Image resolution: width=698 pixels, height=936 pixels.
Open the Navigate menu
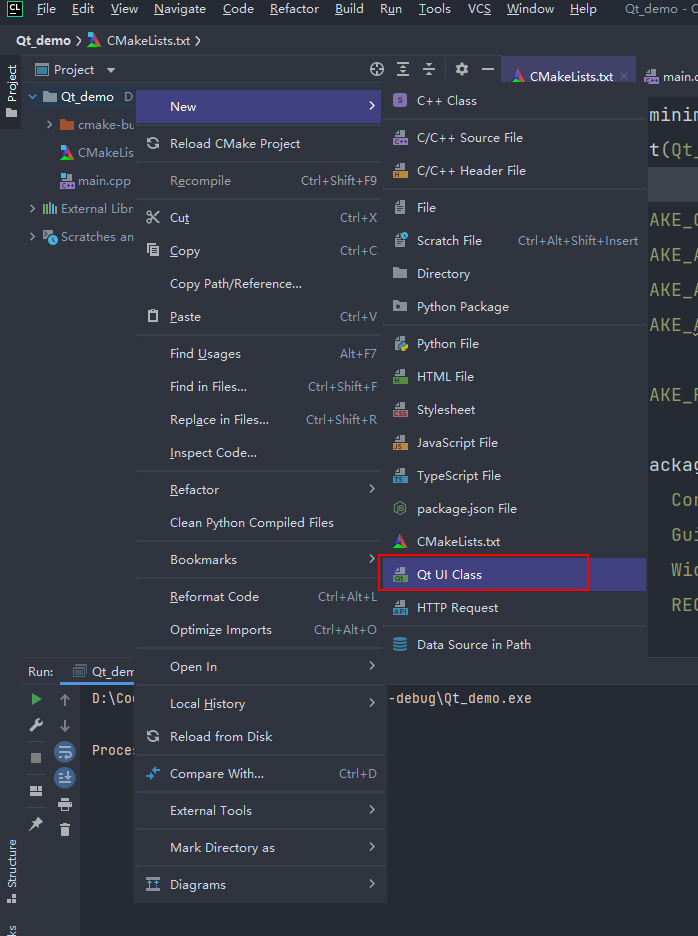180,9
